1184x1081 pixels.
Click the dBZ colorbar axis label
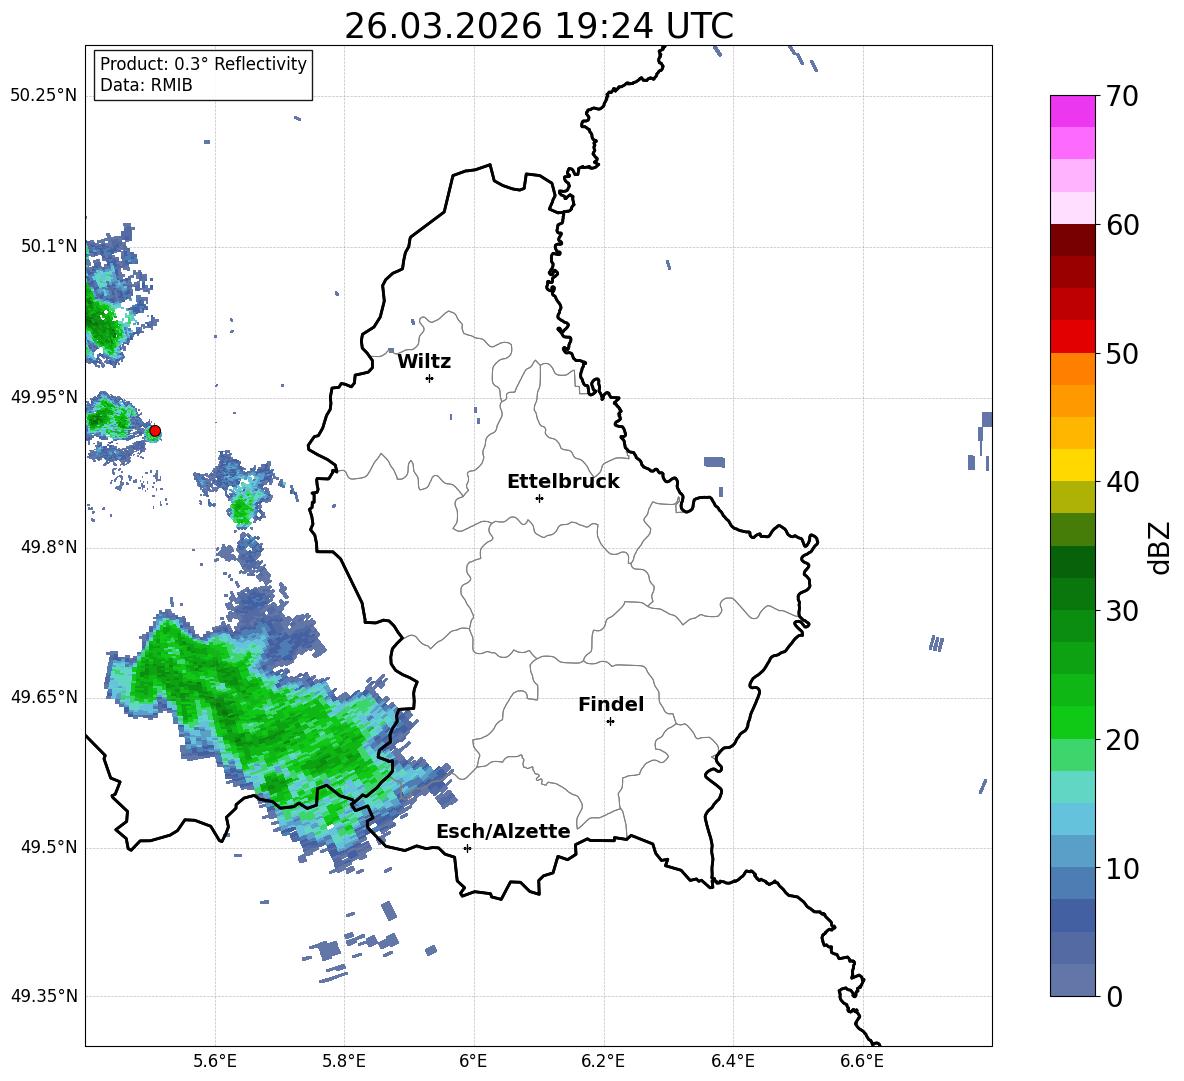tap(1161, 547)
